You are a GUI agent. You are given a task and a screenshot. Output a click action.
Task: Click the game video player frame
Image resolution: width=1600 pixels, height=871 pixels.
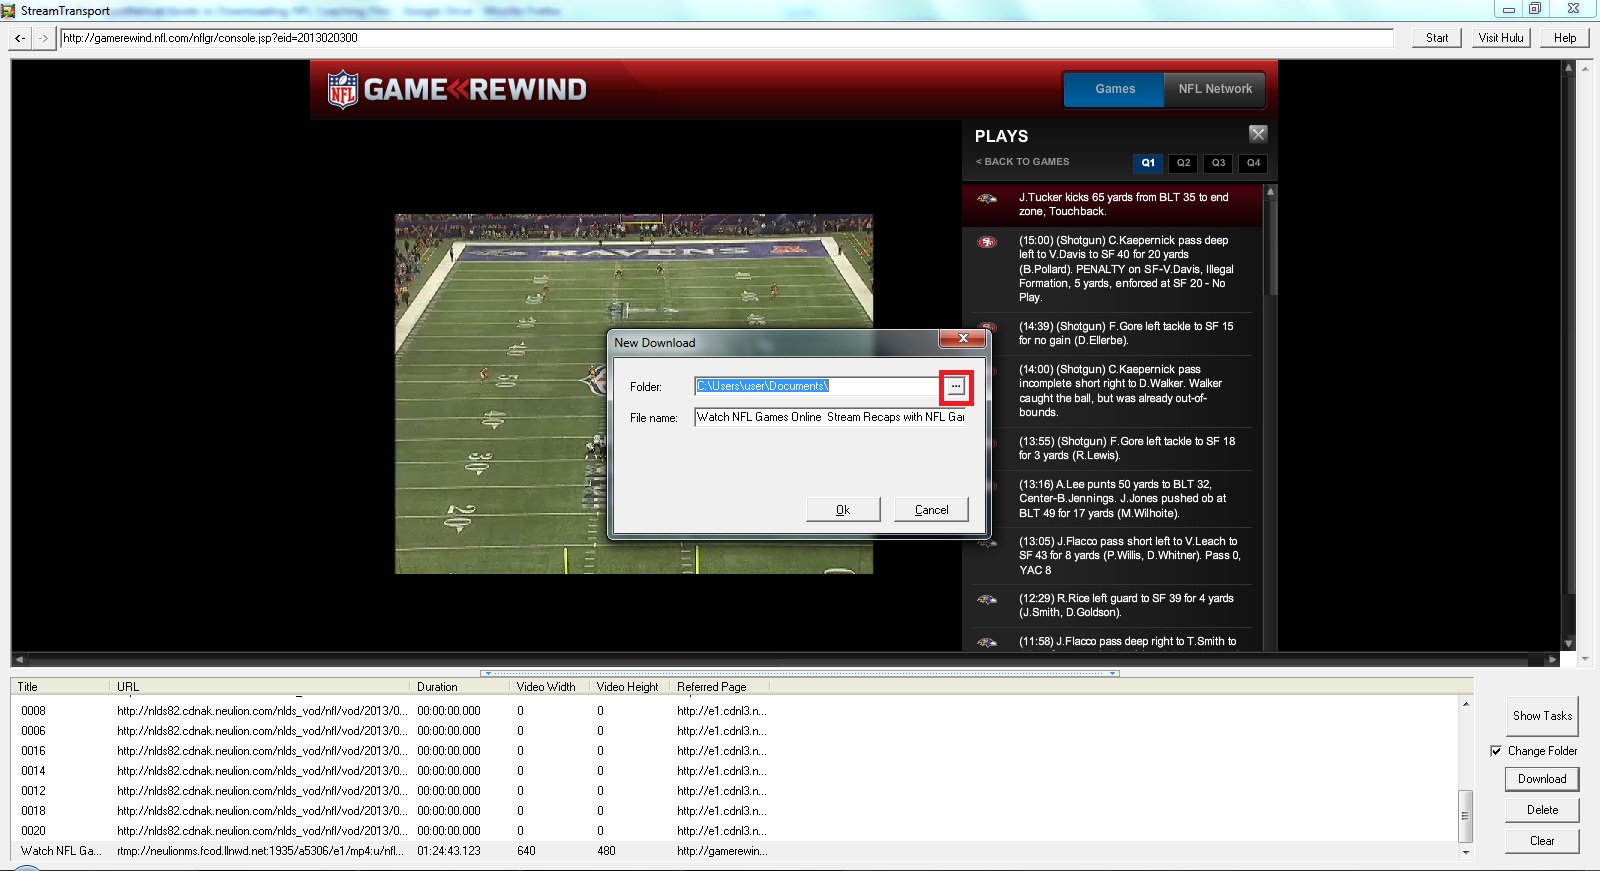pyautogui.click(x=634, y=394)
